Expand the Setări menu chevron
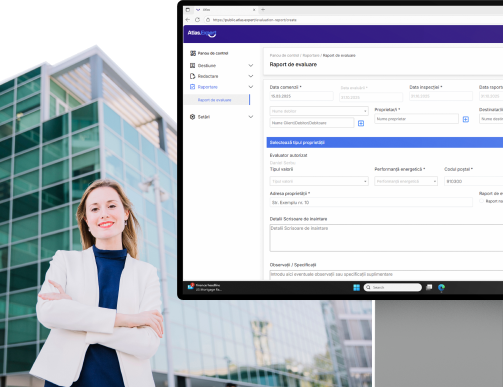 click(x=251, y=117)
